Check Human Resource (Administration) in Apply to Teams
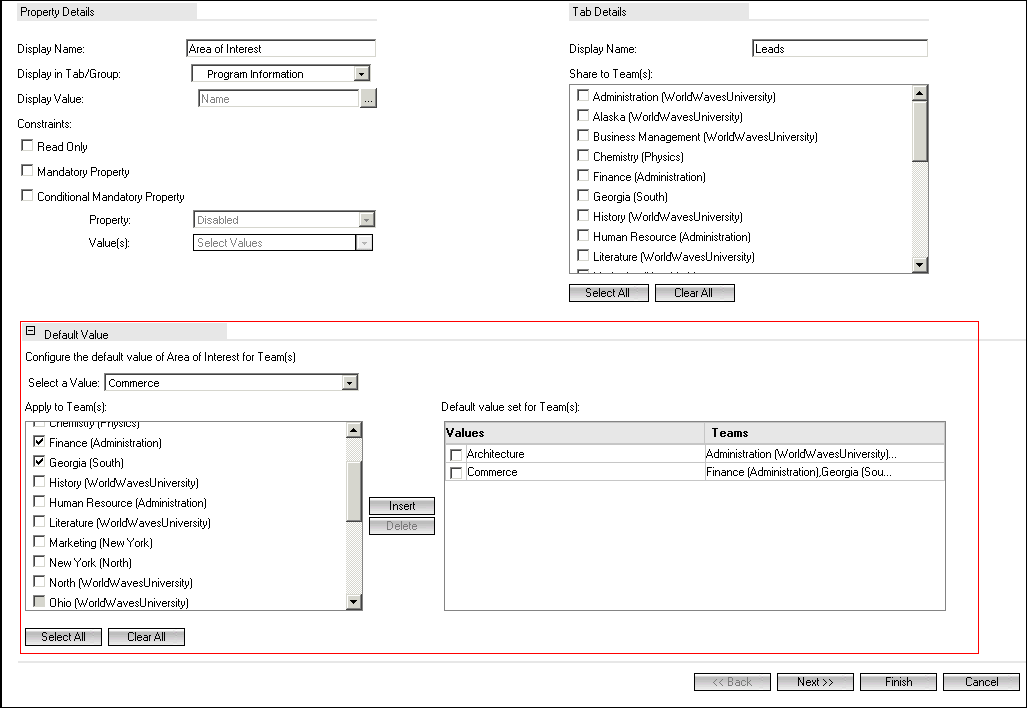The width and height of the screenshot is (1027, 708). [x=39, y=501]
